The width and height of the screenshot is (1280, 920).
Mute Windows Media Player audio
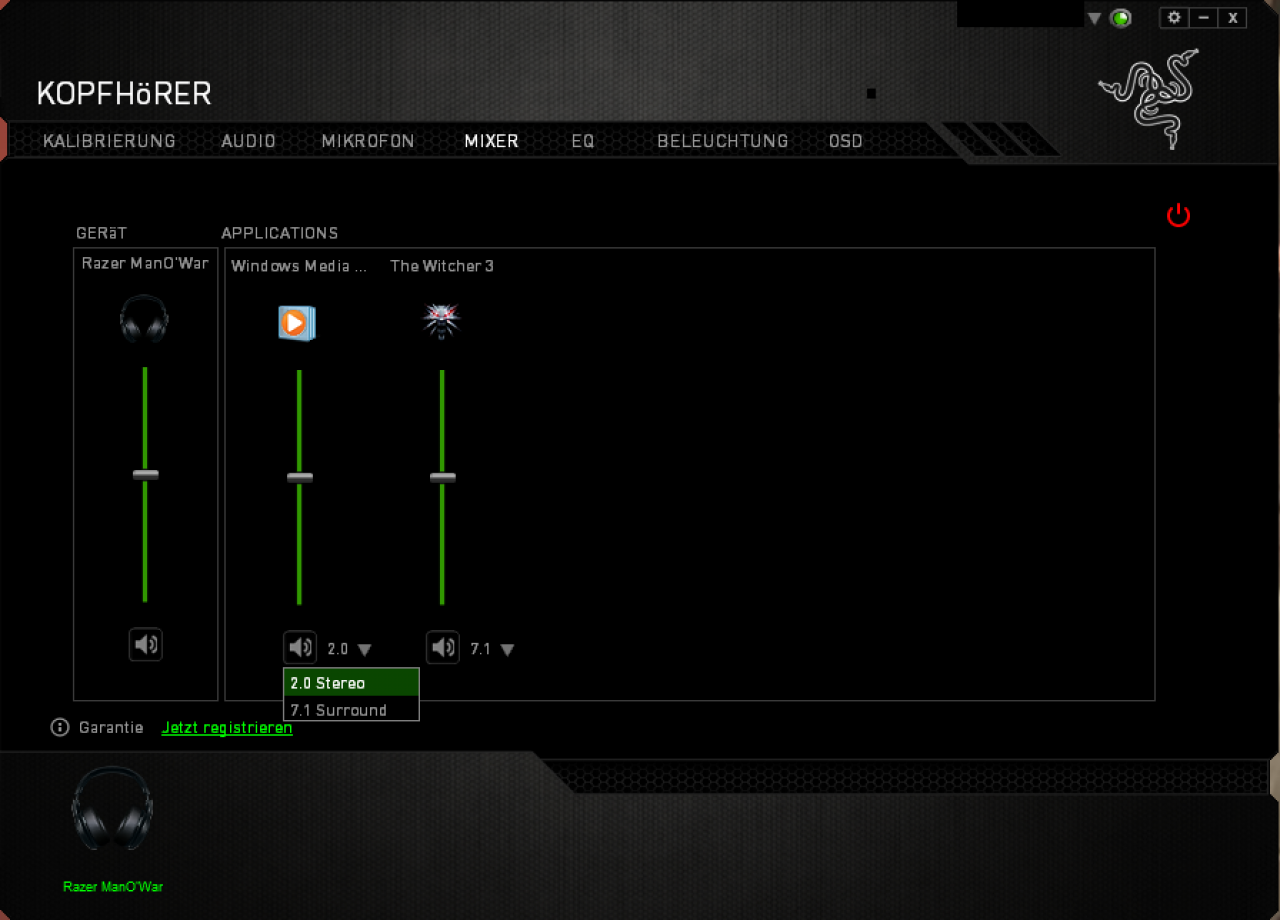coord(300,648)
